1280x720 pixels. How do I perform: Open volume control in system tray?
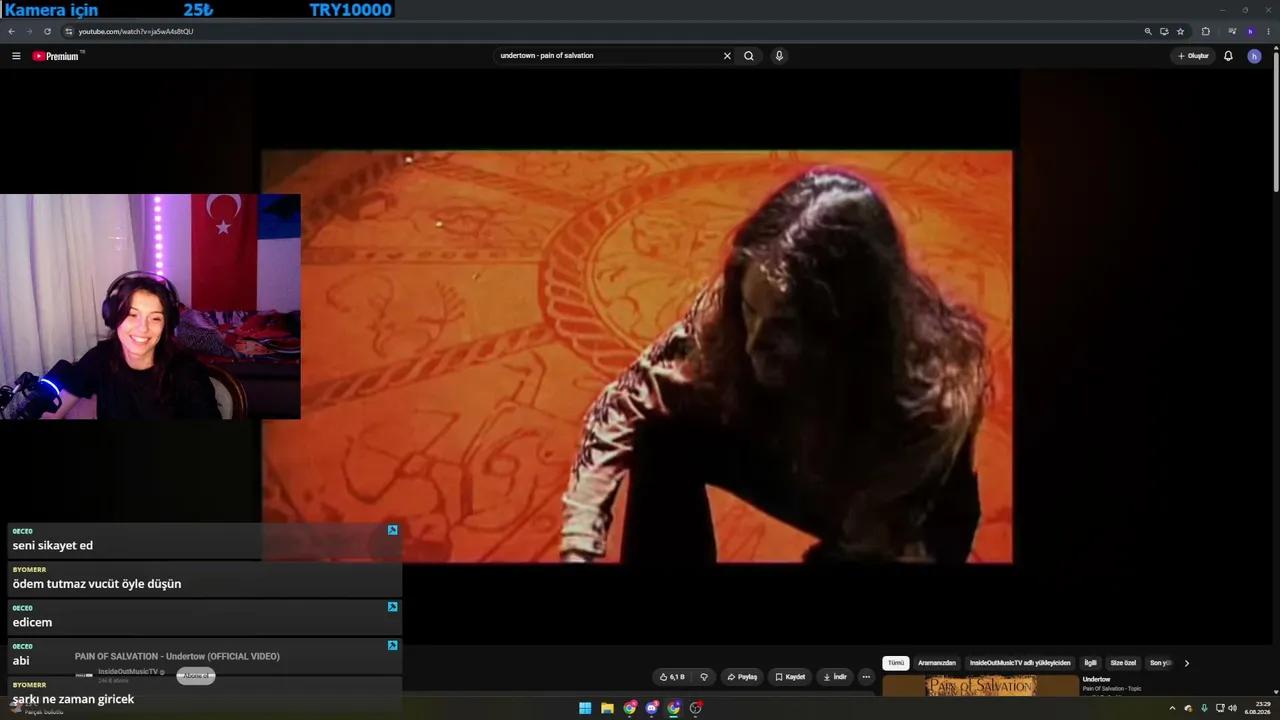(1232, 708)
